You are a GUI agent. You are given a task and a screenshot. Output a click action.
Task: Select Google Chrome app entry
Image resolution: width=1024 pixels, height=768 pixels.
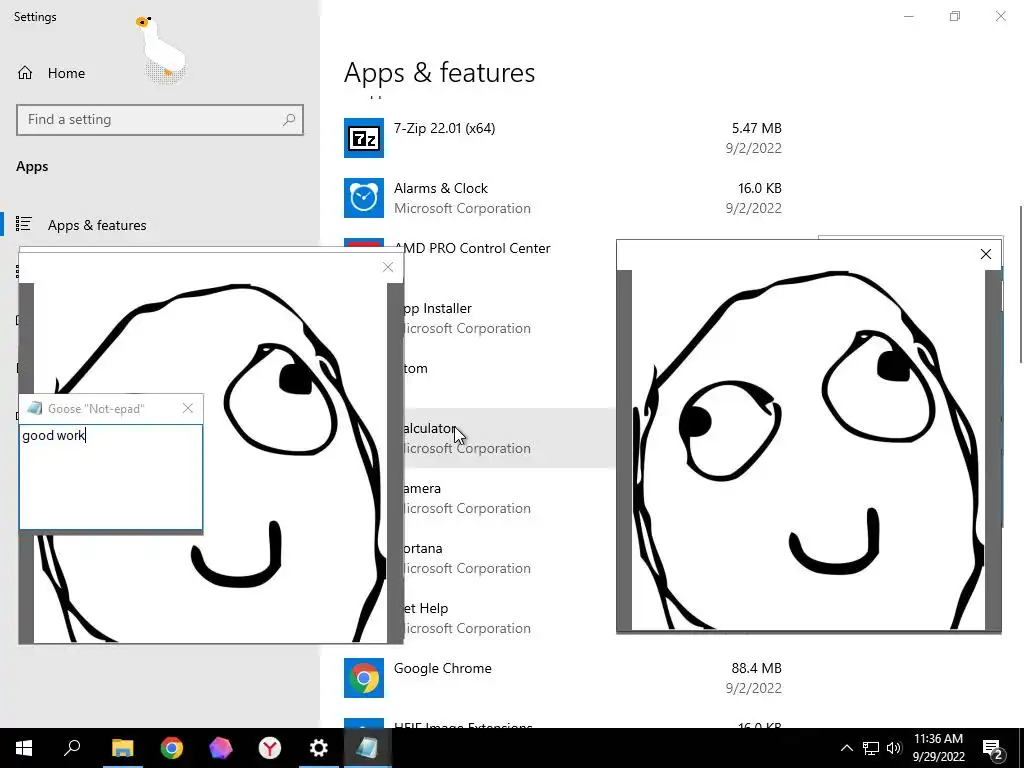563,678
